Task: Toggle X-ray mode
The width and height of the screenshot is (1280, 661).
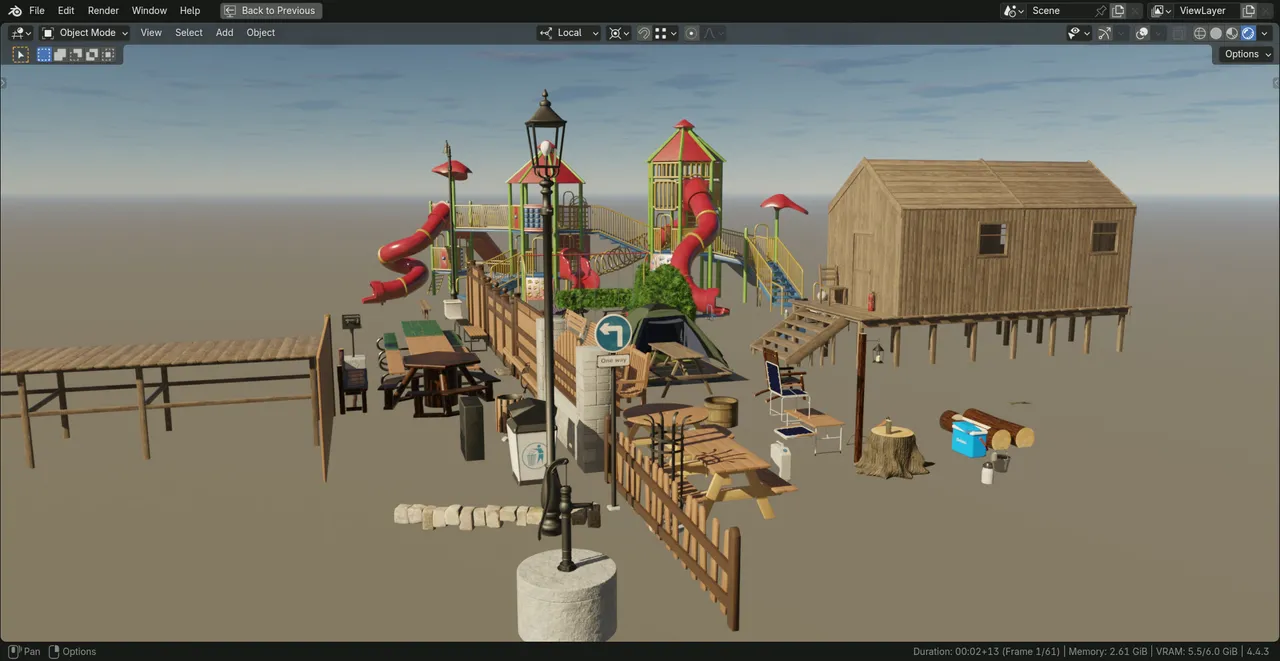Action: point(1180,33)
